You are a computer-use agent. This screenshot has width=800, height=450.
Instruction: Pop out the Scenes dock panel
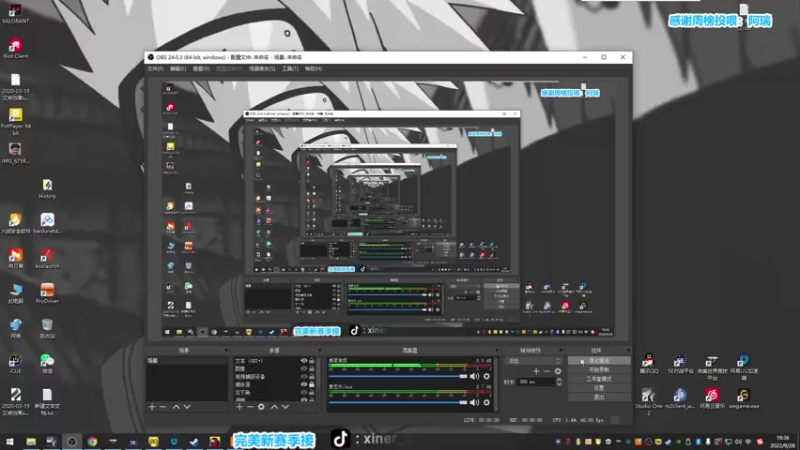click(226, 351)
